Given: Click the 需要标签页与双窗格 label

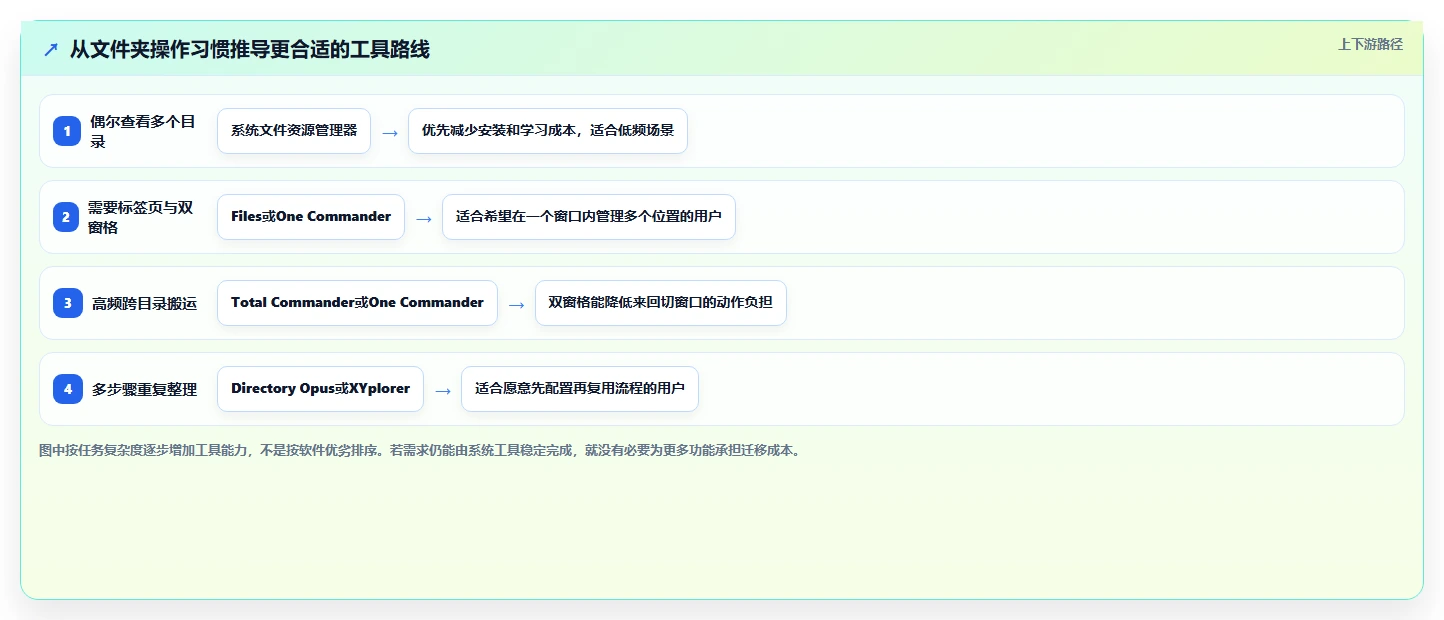Looking at the screenshot, I should point(141,217).
